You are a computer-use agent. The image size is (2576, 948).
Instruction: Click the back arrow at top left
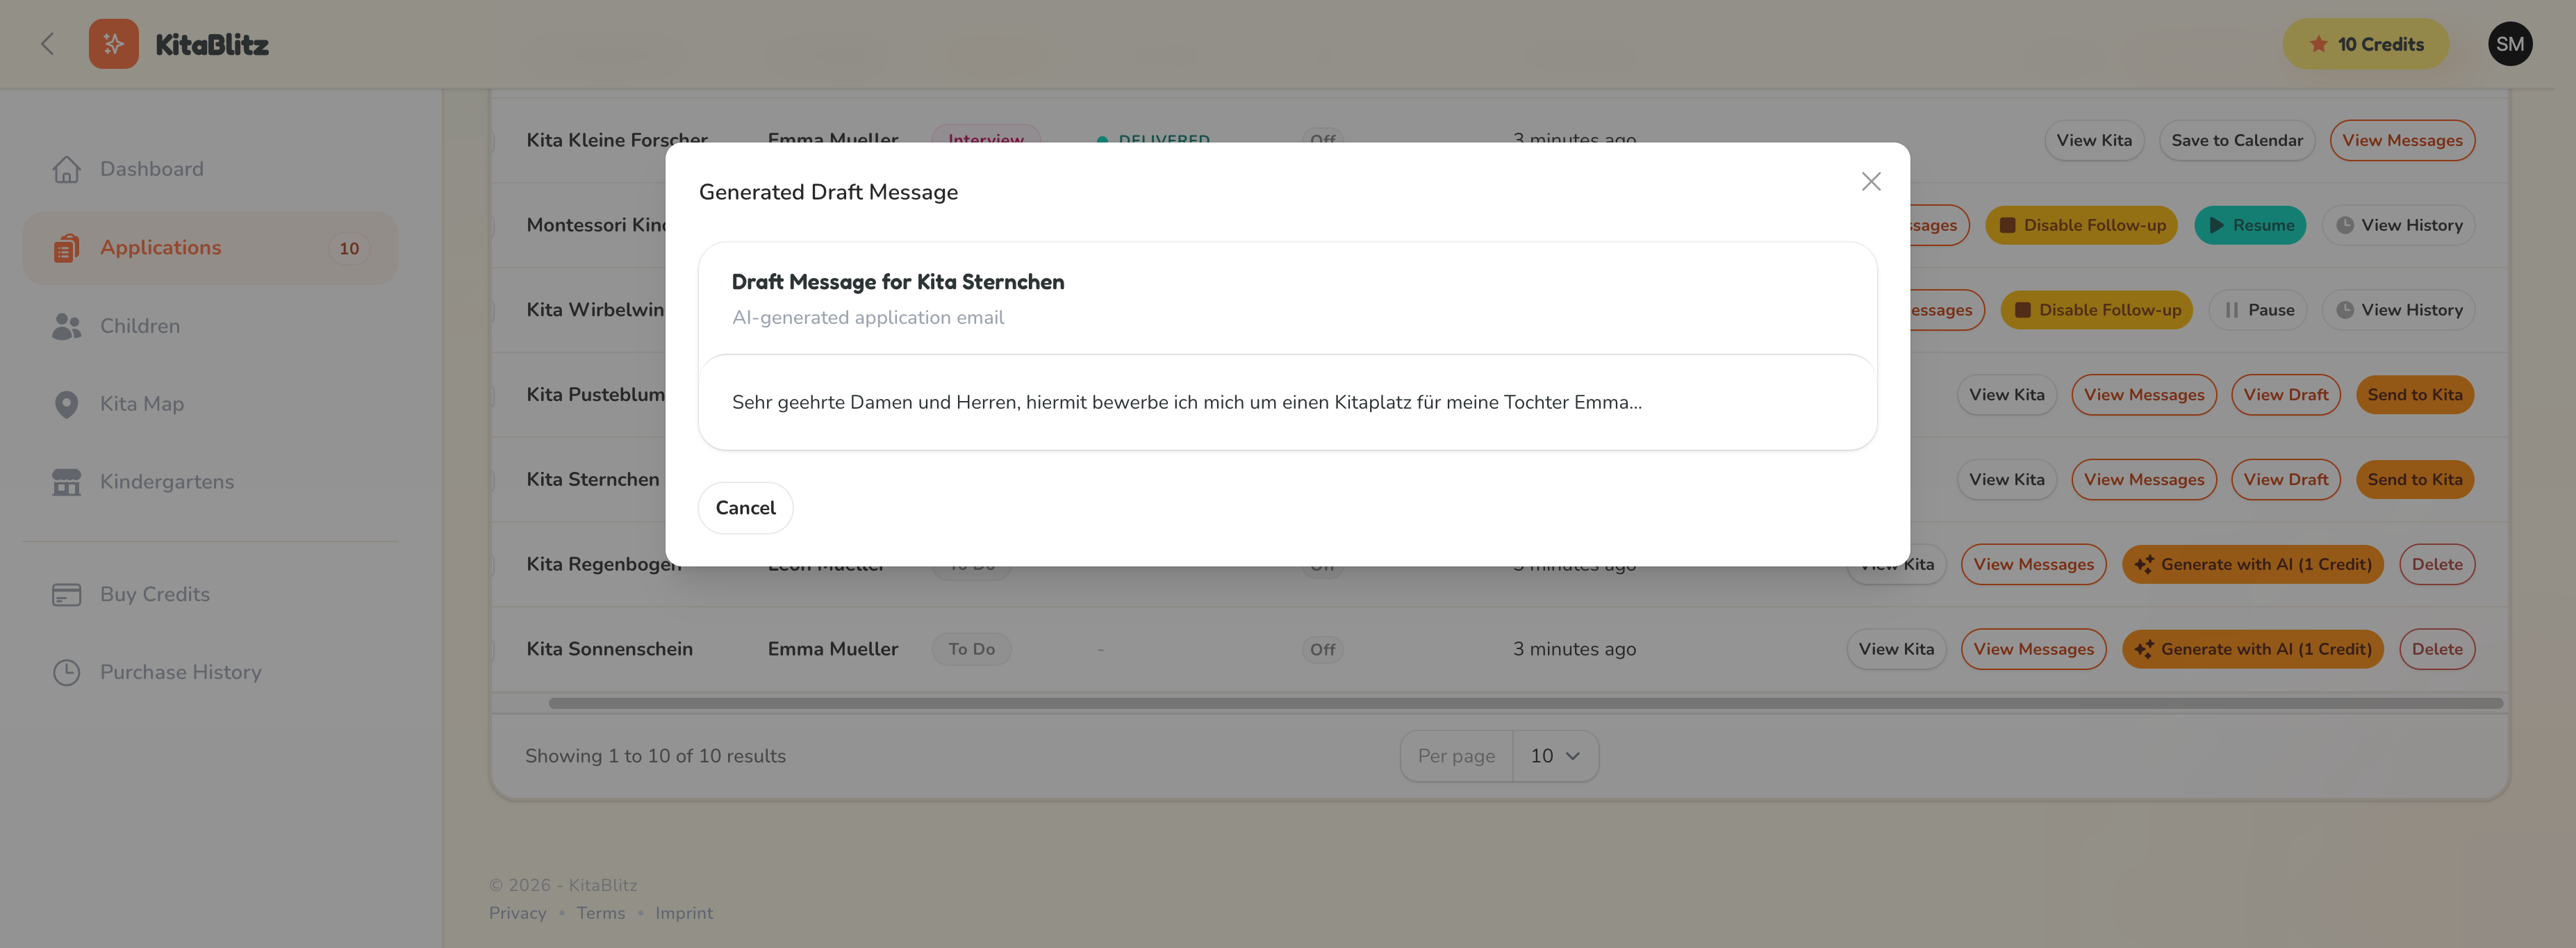(x=48, y=43)
